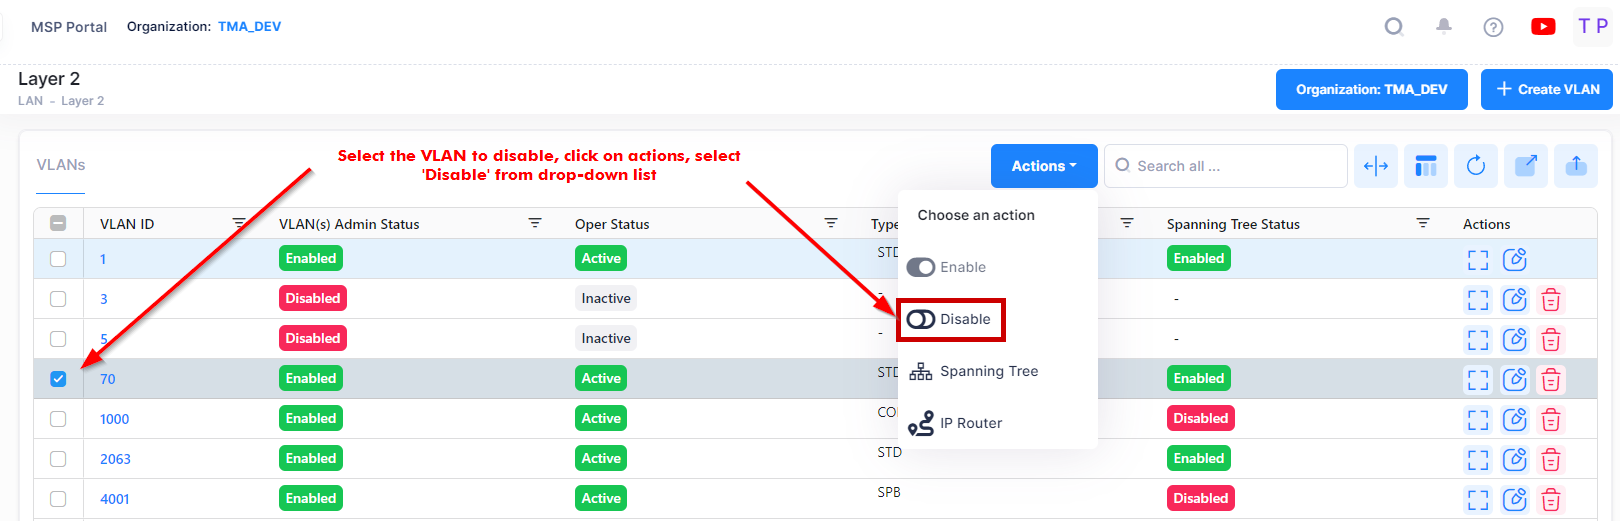Click the search magnifier icon in header
The height and width of the screenshot is (521, 1620).
click(1393, 27)
